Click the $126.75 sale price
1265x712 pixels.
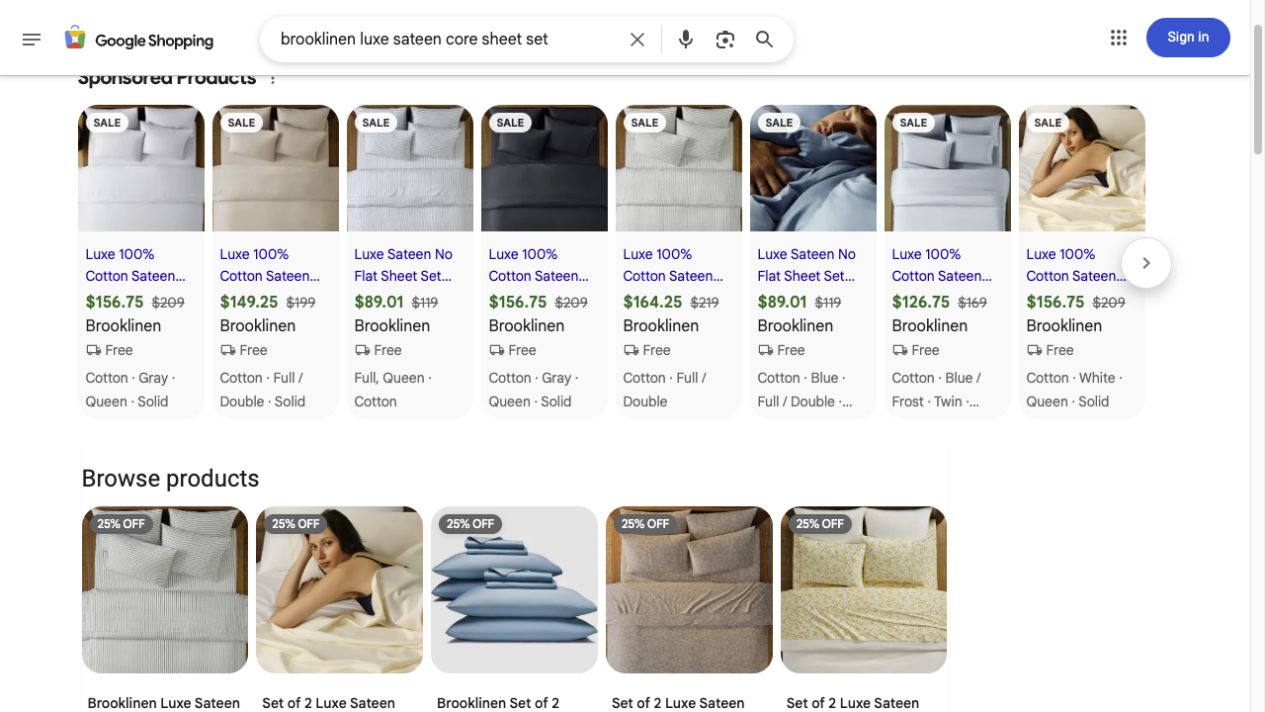point(921,302)
